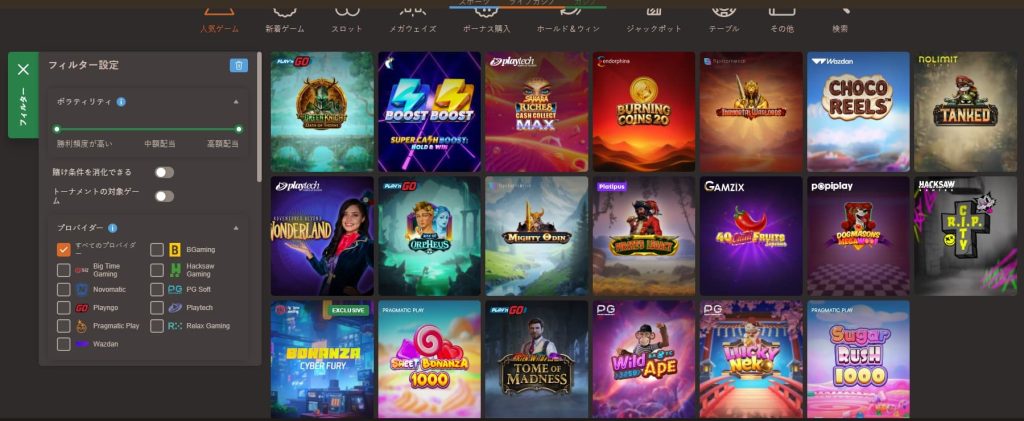The height and width of the screenshot is (421, 1024).
Task: Click the blue trash icon to clear filters
Action: tap(238, 65)
